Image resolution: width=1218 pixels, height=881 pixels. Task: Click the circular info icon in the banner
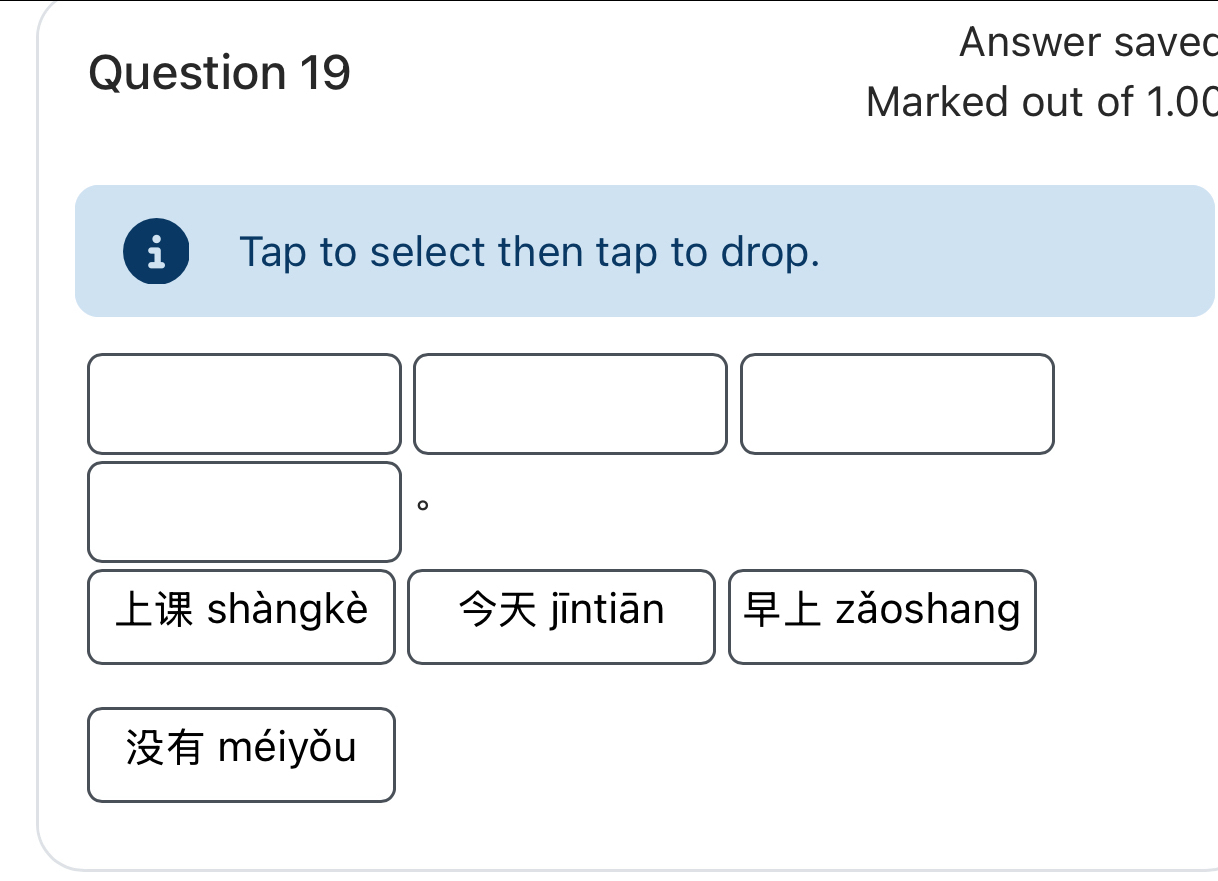(156, 252)
